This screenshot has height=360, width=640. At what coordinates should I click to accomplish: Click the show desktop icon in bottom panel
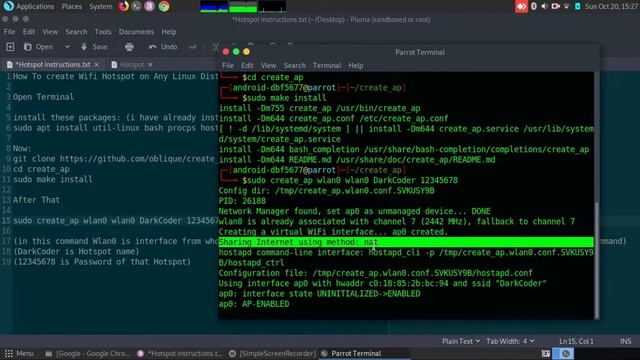(546, 353)
